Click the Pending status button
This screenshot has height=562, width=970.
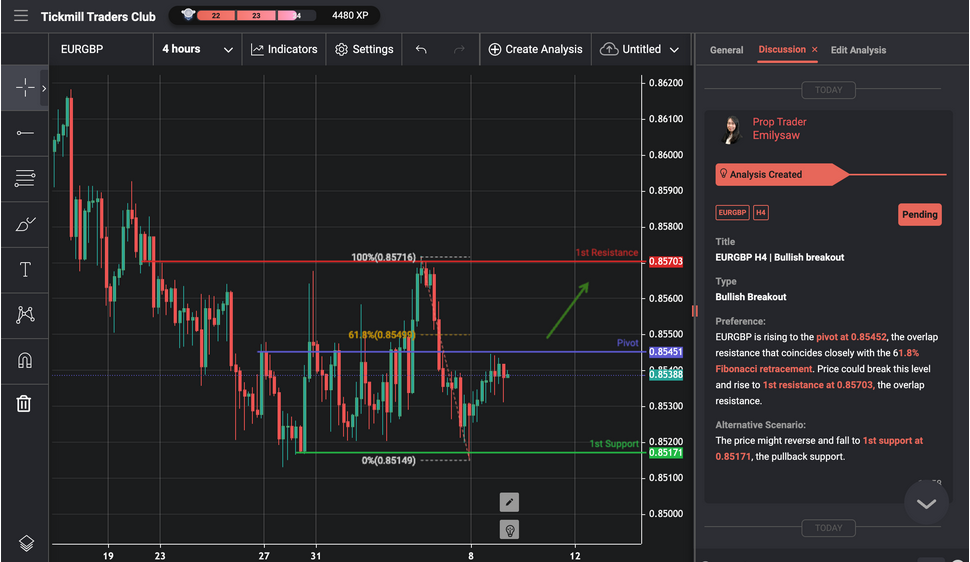point(919,215)
